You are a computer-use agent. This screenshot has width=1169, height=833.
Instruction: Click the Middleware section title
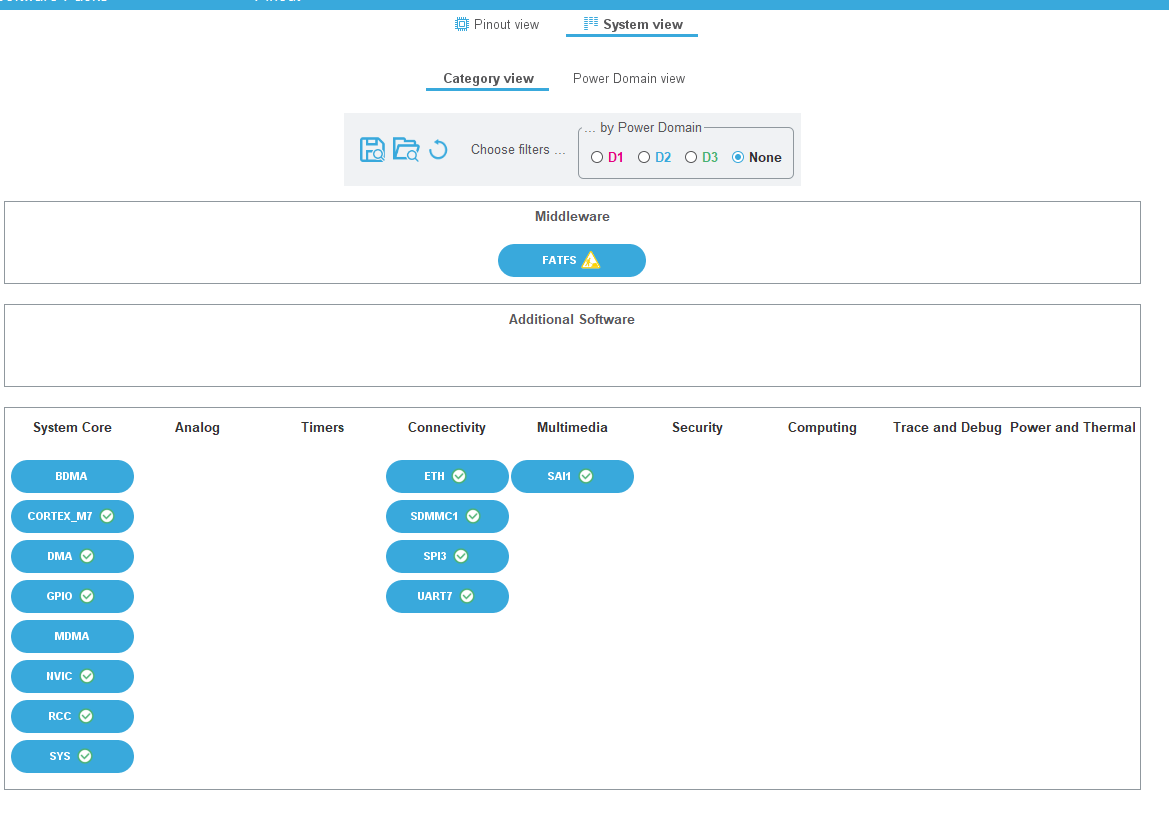572,216
